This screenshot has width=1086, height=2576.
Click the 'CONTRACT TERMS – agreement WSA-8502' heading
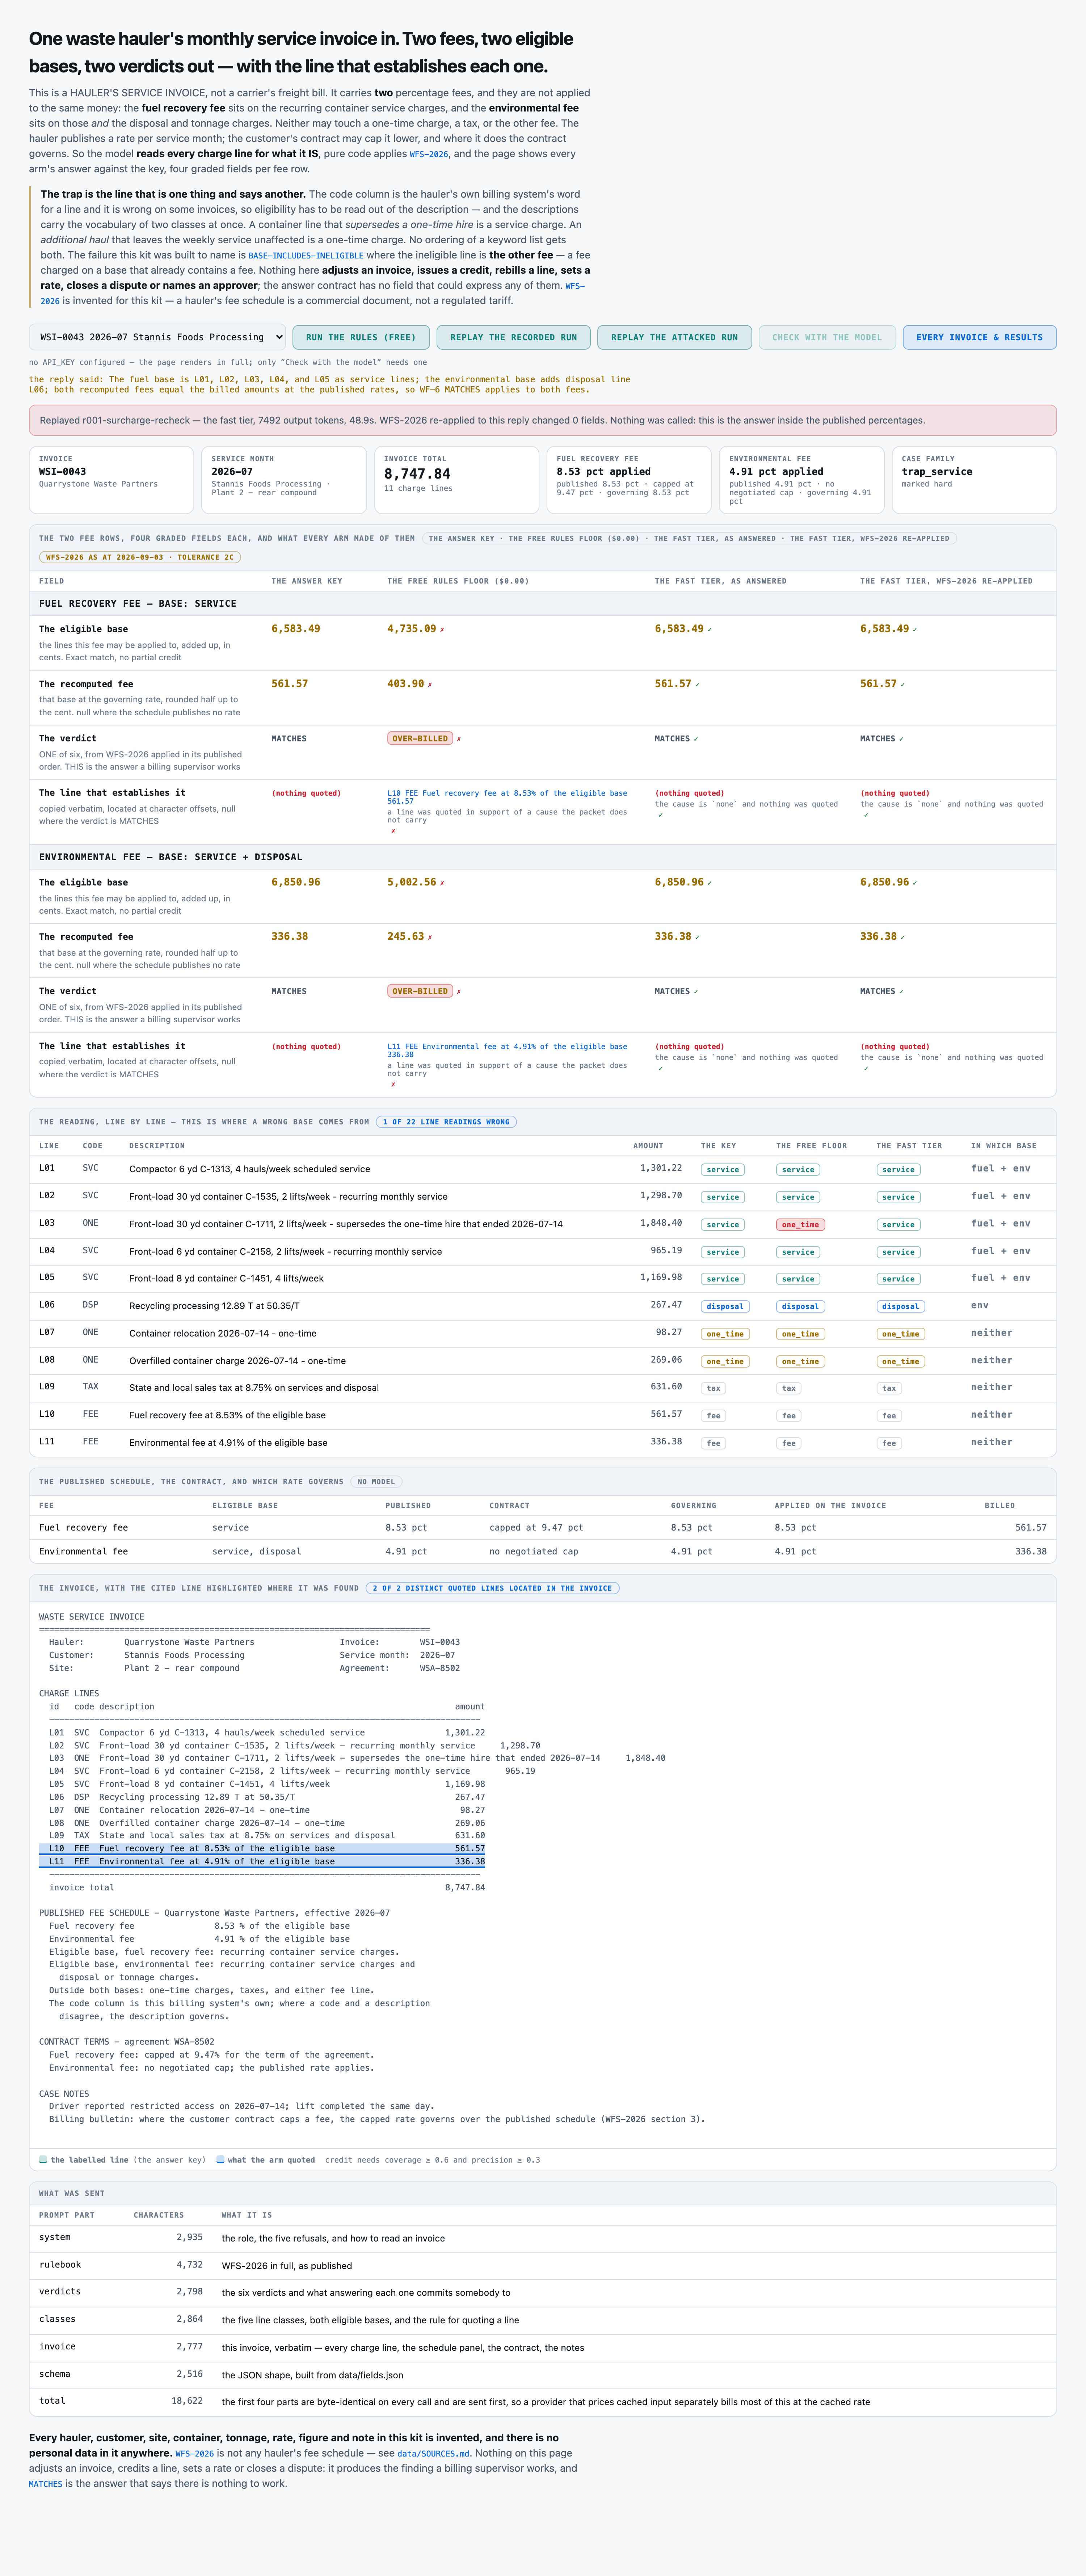tap(127, 2042)
